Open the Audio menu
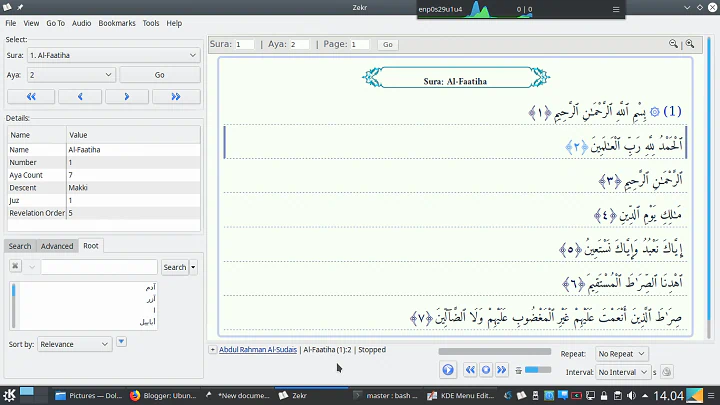The height and width of the screenshot is (405, 720). (81, 23)
